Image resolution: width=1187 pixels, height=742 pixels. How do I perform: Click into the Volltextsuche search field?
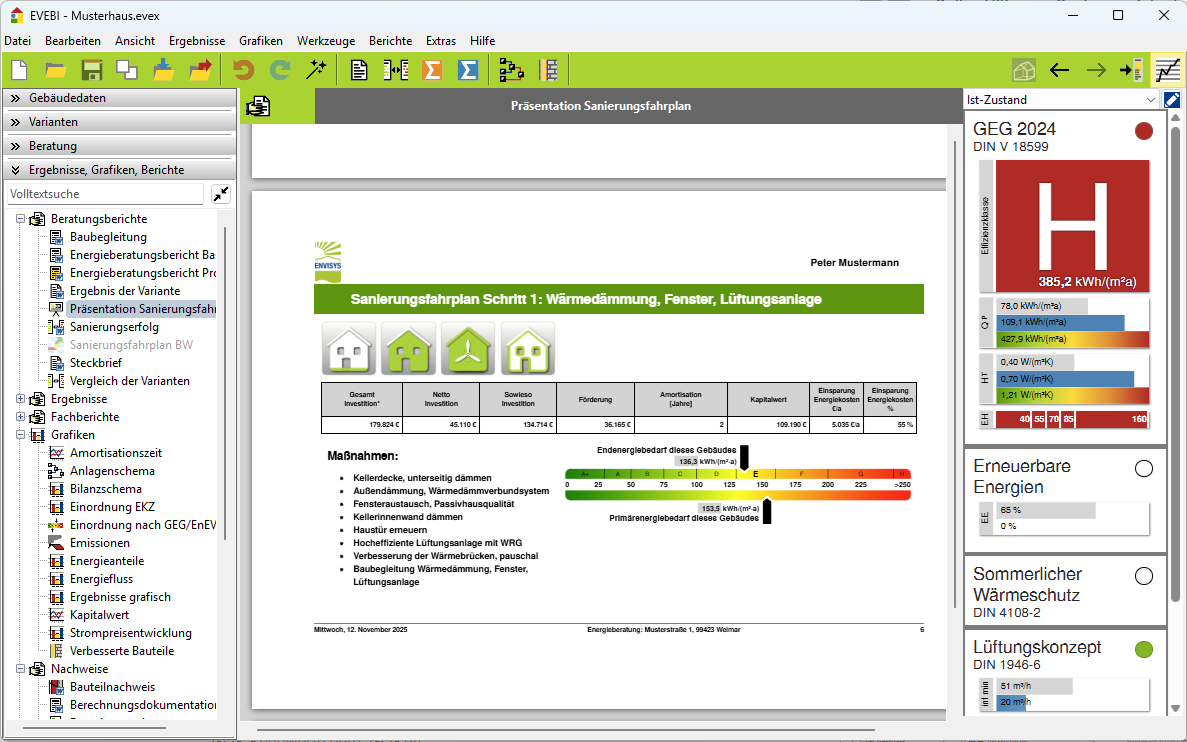click(x=105, y=193)
